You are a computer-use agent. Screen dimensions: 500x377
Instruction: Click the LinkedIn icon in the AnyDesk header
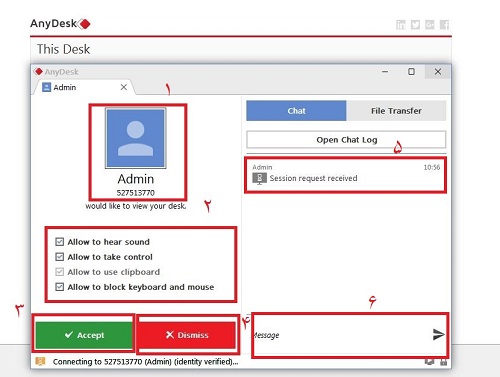(401, 25)
